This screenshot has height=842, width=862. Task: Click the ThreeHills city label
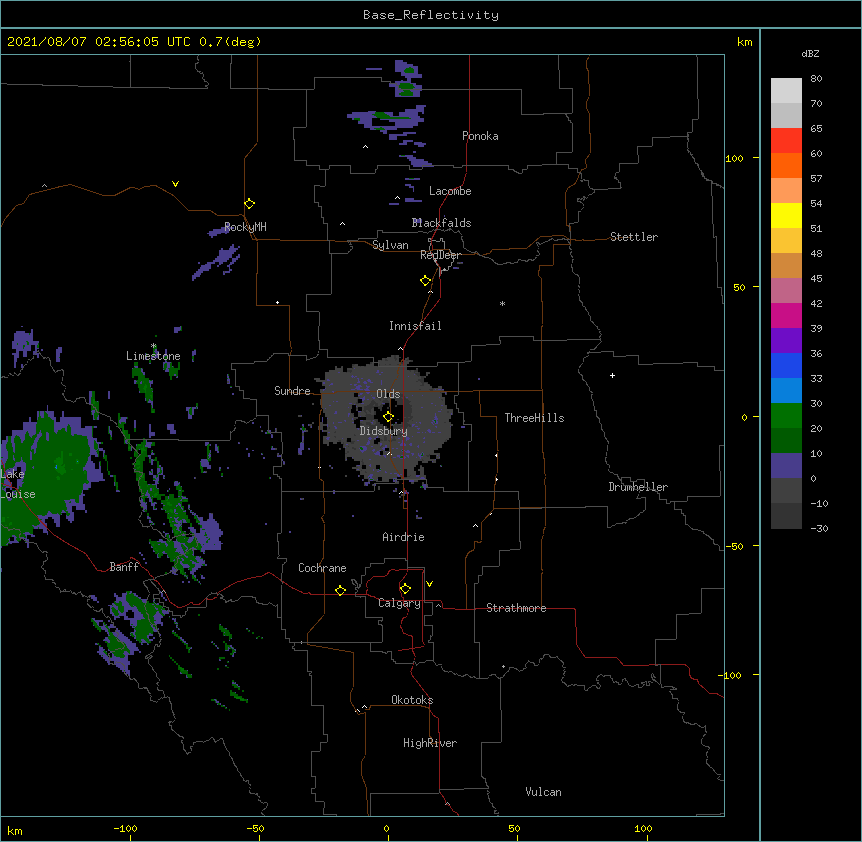(534, 418)
